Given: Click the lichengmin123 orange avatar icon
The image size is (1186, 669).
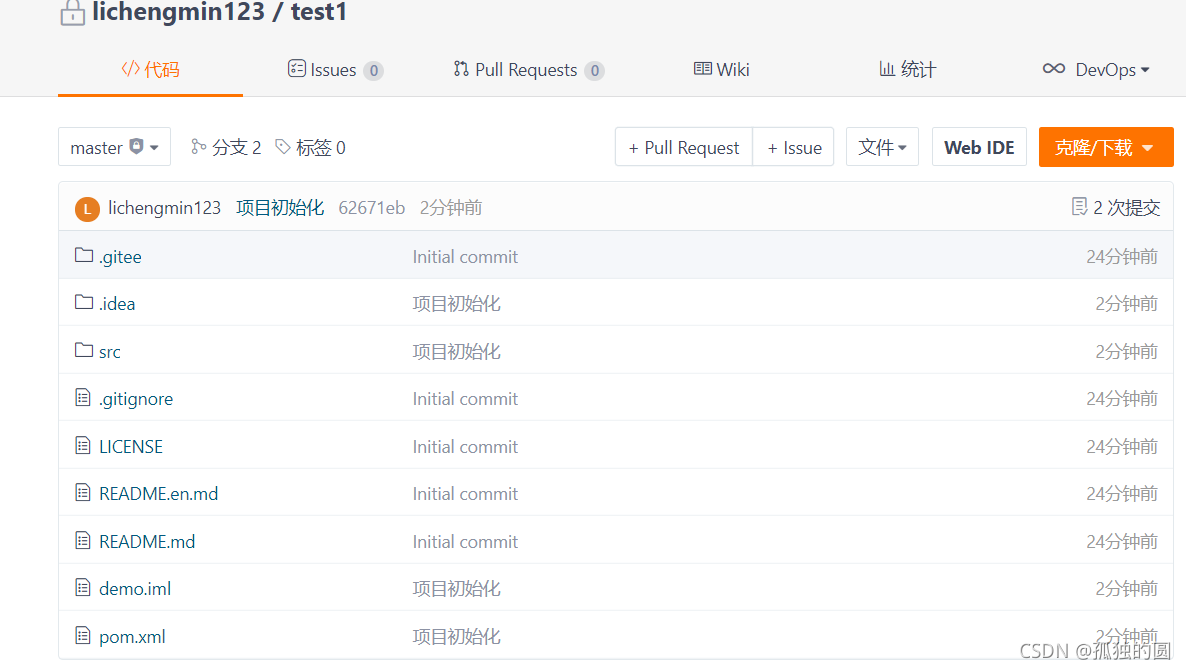Looking at the screenshot, I should [87, 209].
